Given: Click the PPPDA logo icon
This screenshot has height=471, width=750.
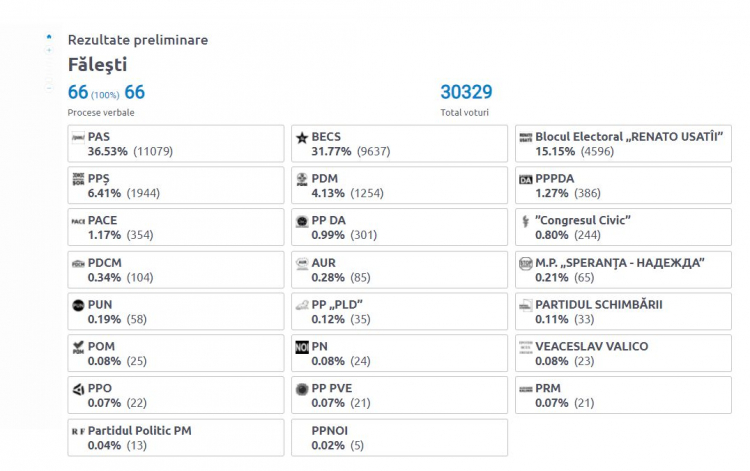Looking at the screenshot, I should pos(526,180).
